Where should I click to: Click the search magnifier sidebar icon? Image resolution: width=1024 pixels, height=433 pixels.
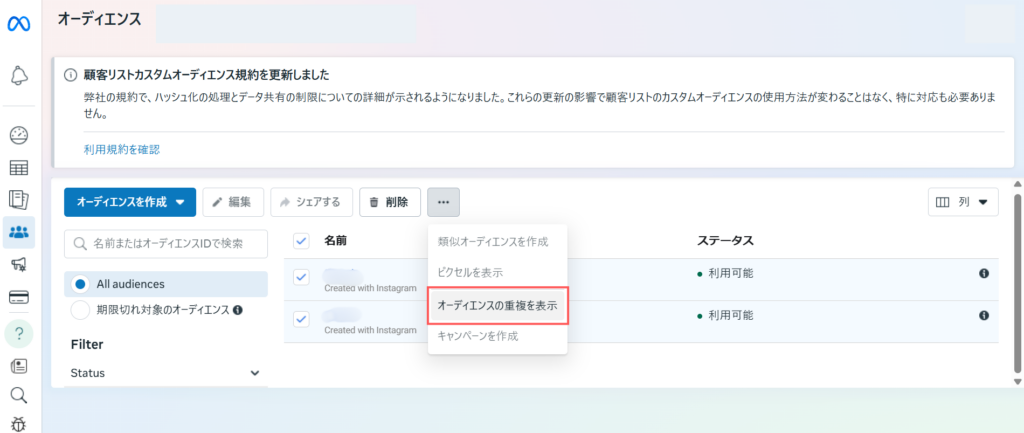18,395
